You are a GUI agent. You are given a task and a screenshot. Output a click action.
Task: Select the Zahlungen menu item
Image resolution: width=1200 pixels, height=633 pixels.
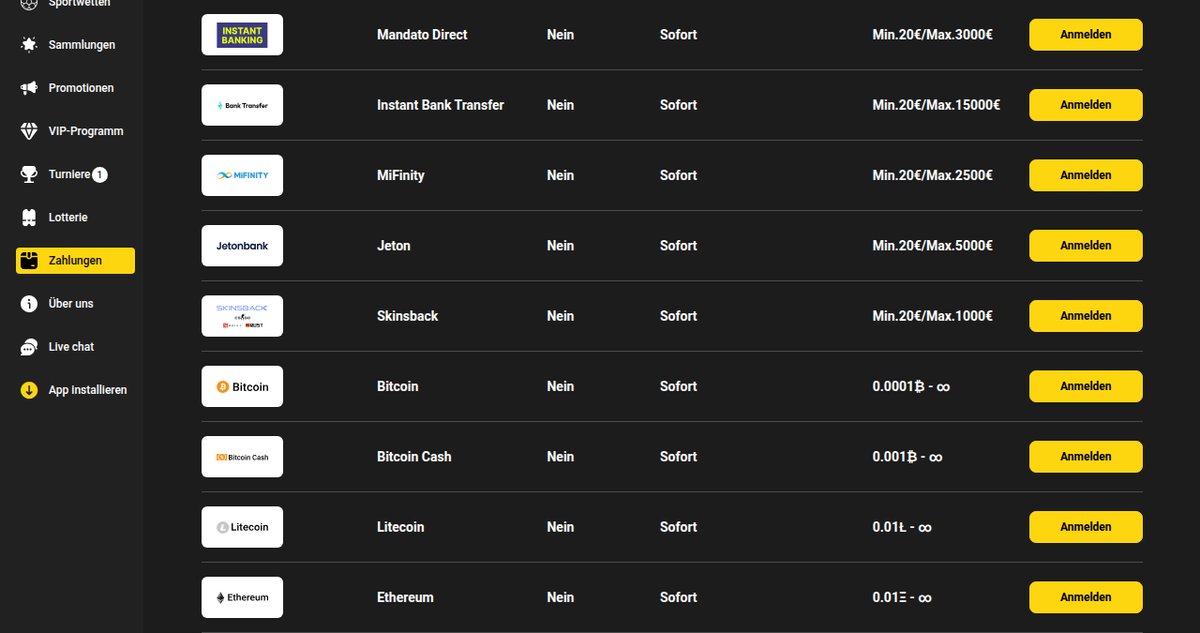tap(75, 260)
